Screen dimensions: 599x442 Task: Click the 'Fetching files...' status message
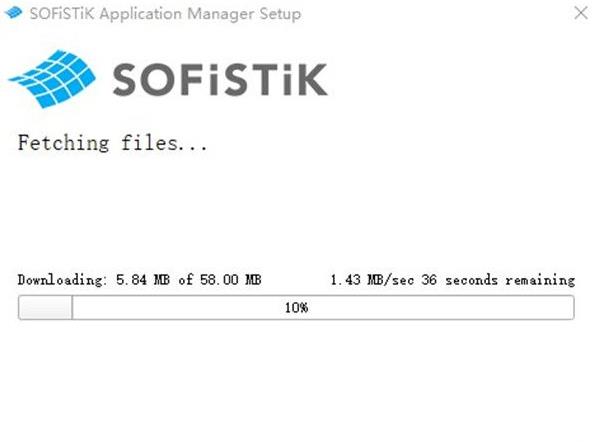click(x=112, y=143)
